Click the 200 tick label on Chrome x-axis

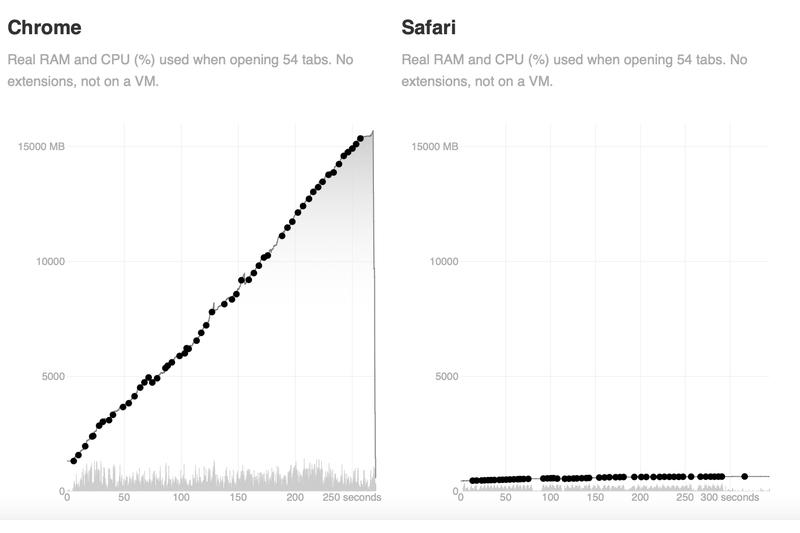(294, 497)
